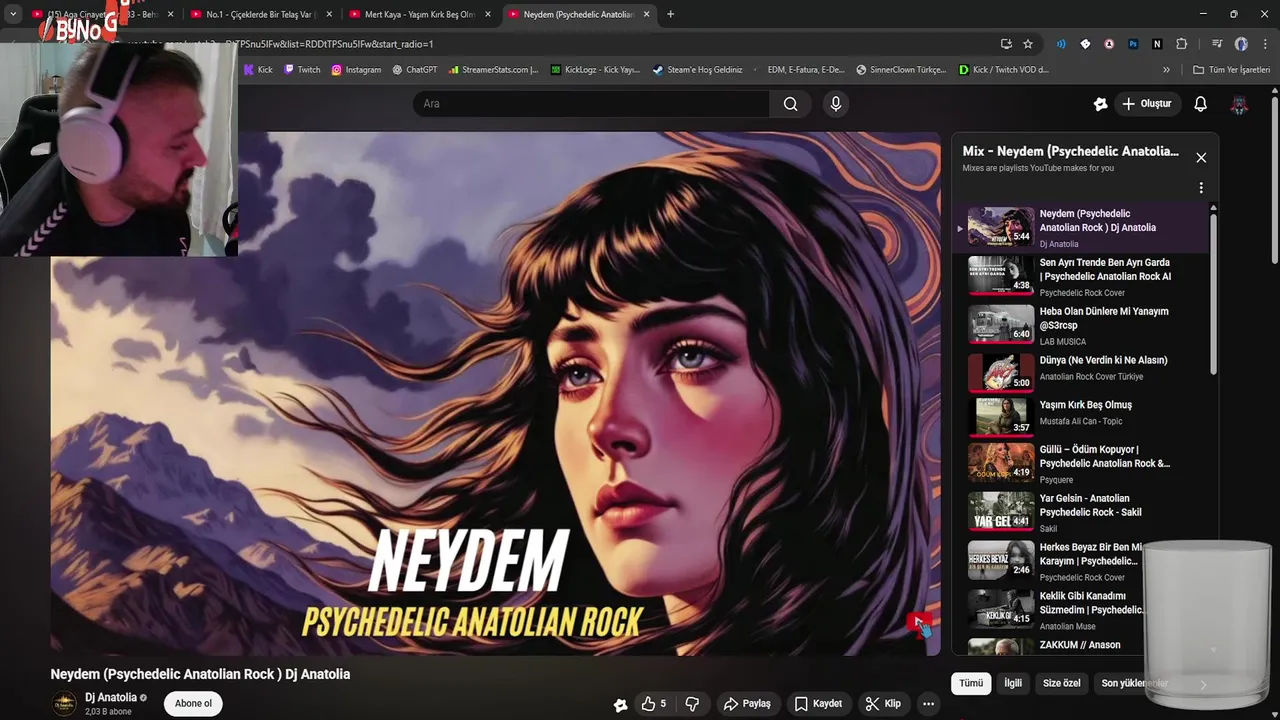Screen dimensions: 1280x720
Task: Click the Kaydet save button
Action: (x=818, y=704)
